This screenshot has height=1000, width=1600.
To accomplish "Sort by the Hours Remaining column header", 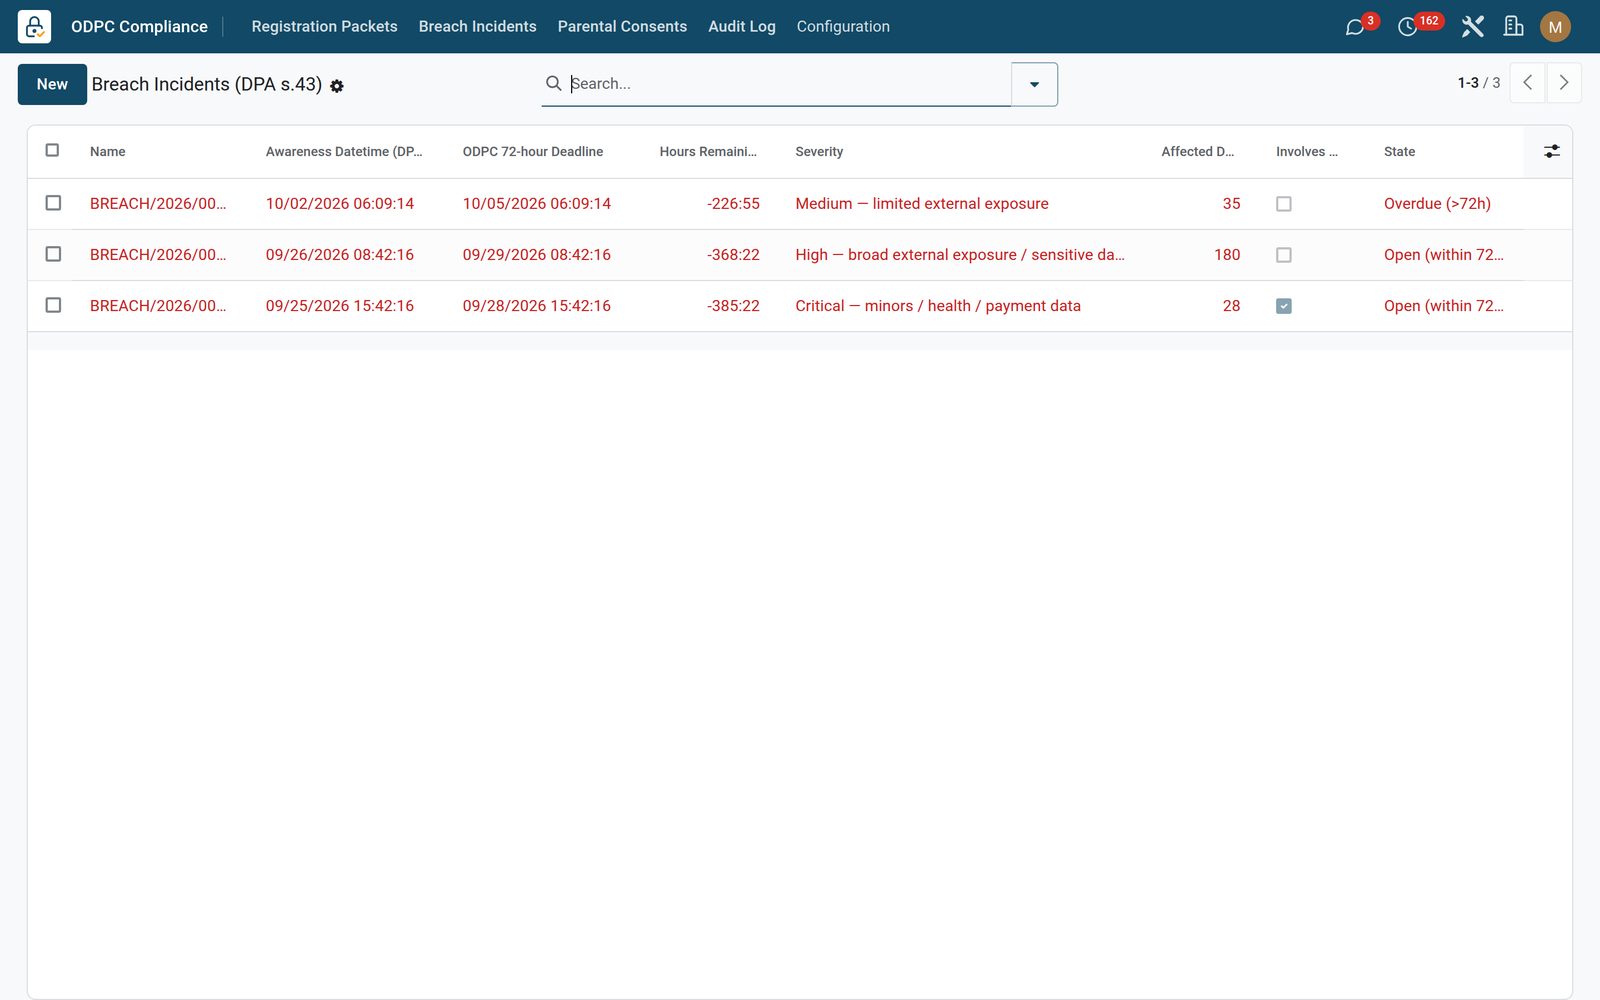I will tap(708, 152).
